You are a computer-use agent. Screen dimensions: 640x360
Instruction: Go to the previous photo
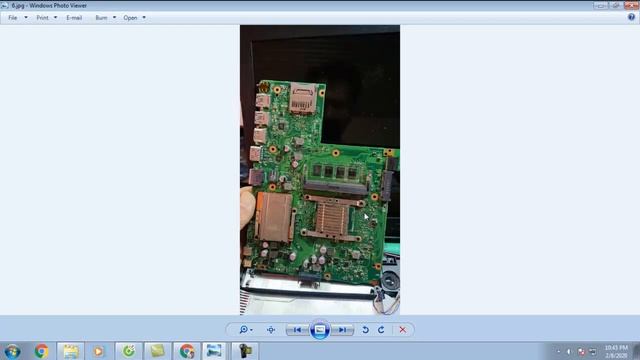297,330
